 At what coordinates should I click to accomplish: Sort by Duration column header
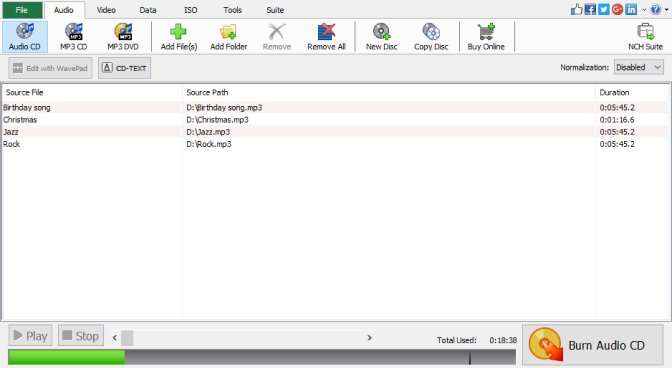[x=632, y=93]
